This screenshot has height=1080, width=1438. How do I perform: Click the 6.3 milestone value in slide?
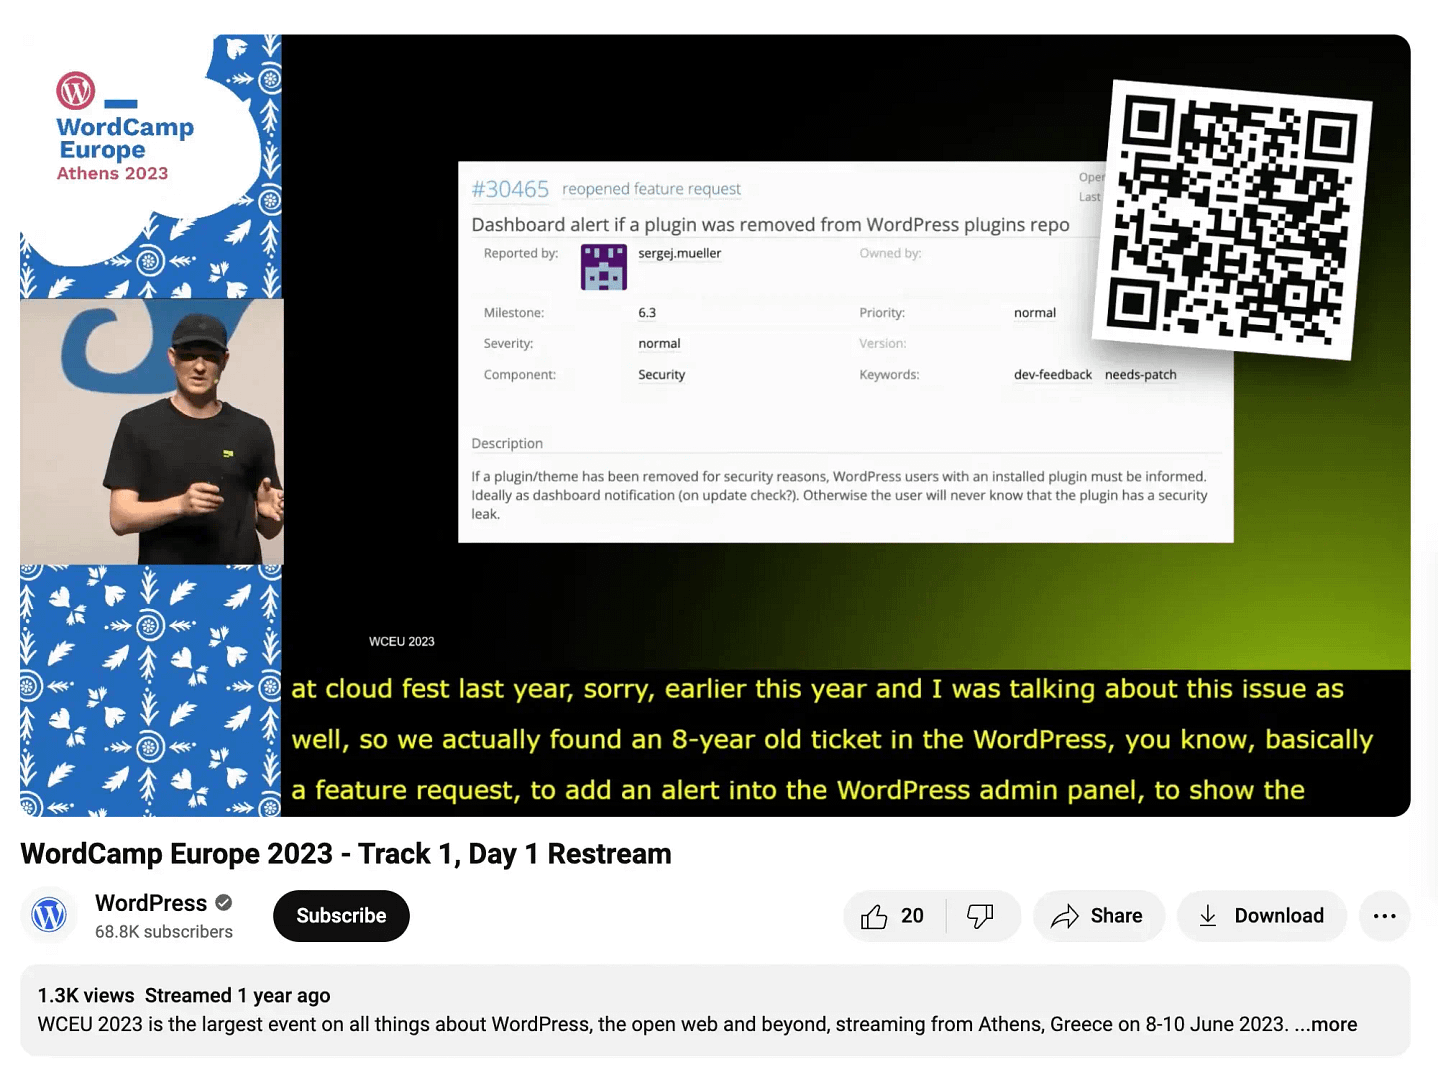pyautogui.click(x=647, y=313)
